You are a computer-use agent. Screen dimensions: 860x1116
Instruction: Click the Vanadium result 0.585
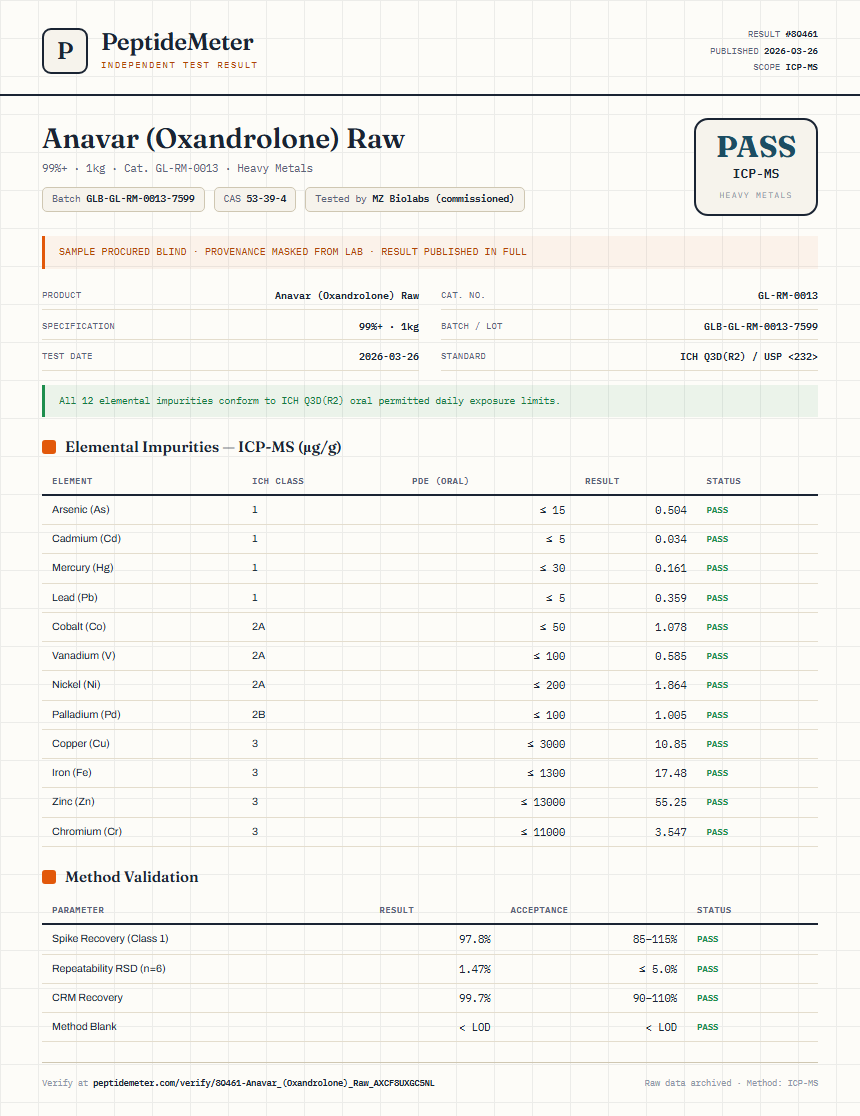tap(671, 656)
